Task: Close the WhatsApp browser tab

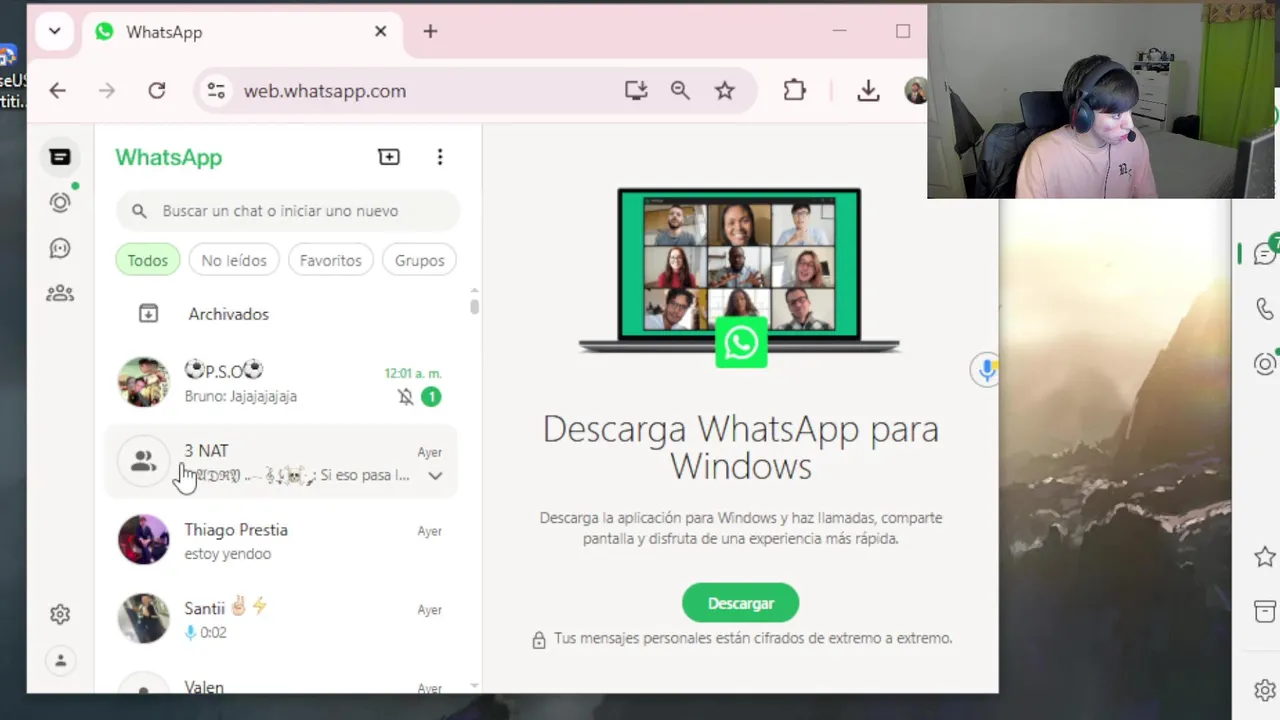Action: click(380, 32)
